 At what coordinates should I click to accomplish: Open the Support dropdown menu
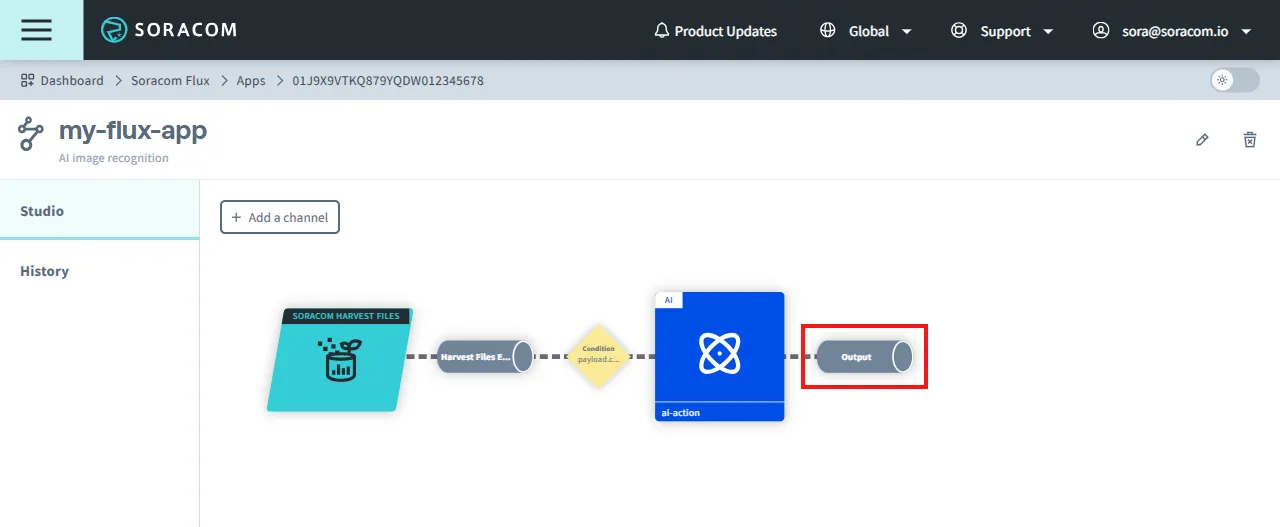pyautogui.click(x=1002, y=31)
